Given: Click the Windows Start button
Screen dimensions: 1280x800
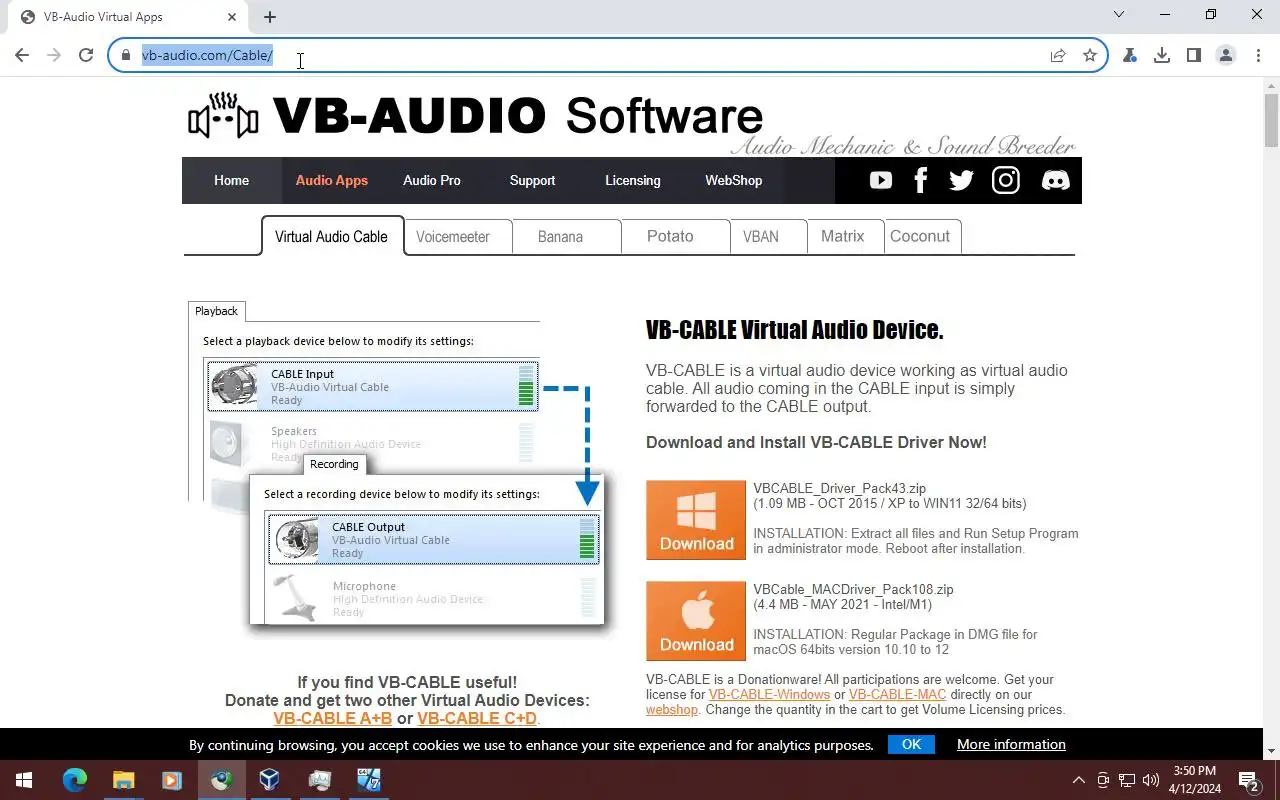Looking at the screenshot, I should 24,780.
